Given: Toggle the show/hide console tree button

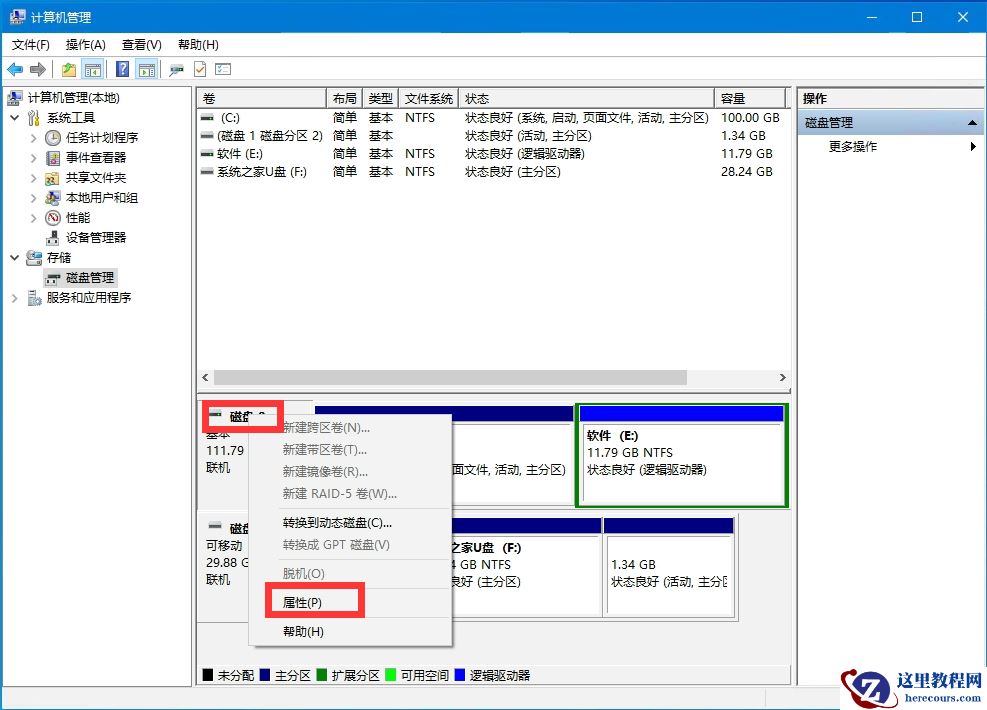Looking at the screenshot, I should [x=93, y=68].
